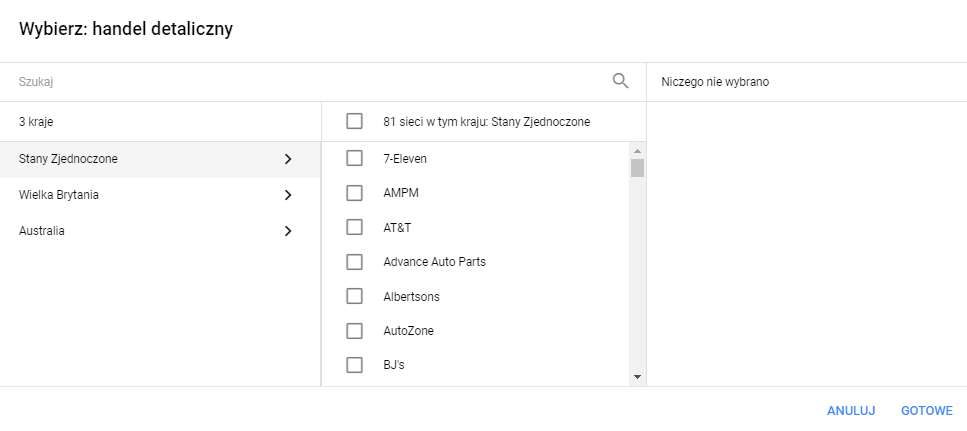Enable the Advance Auto Parts checkbox
Viewport: 967px width, 431px height.
[x=355, y=262]
